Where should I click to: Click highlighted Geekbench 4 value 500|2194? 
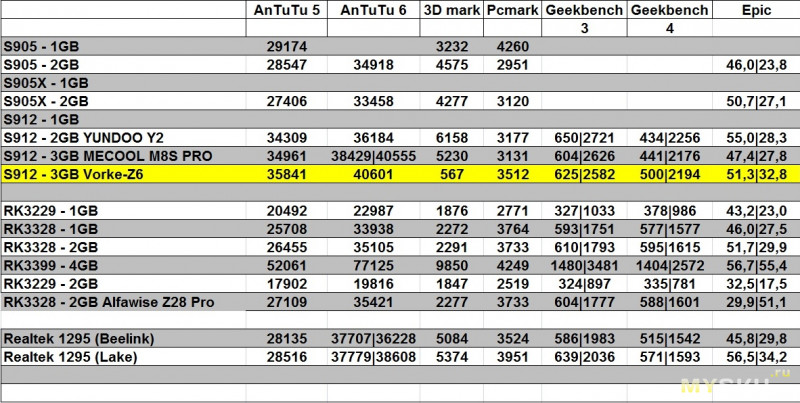click(669, 174)
